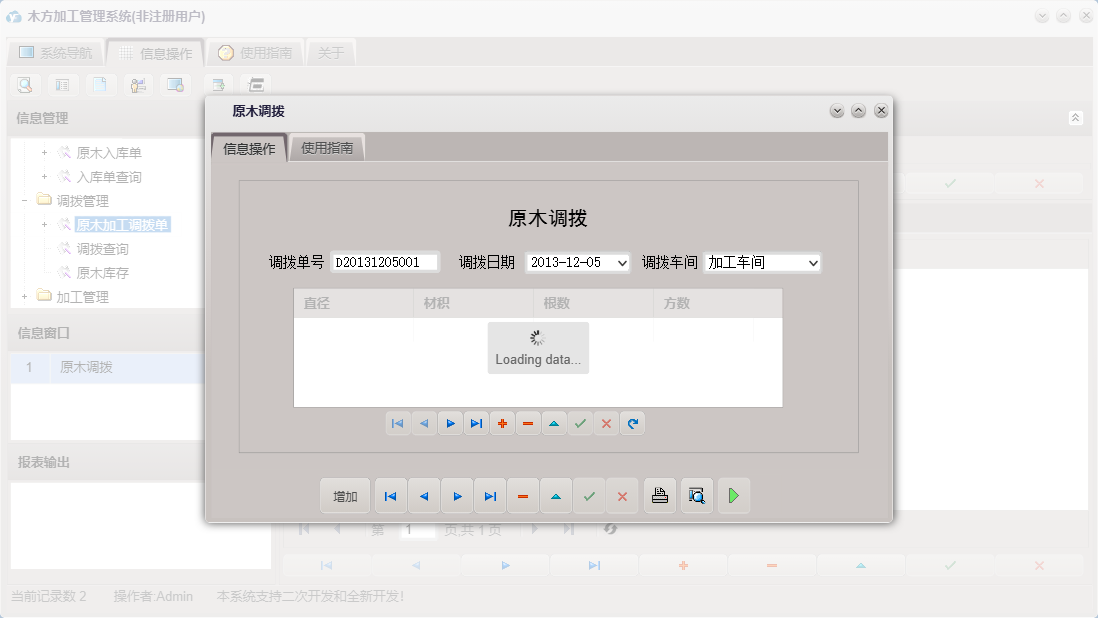1098x618 pixels.
Task: Click the 增加 button
Action: click(x=345, y=495)
